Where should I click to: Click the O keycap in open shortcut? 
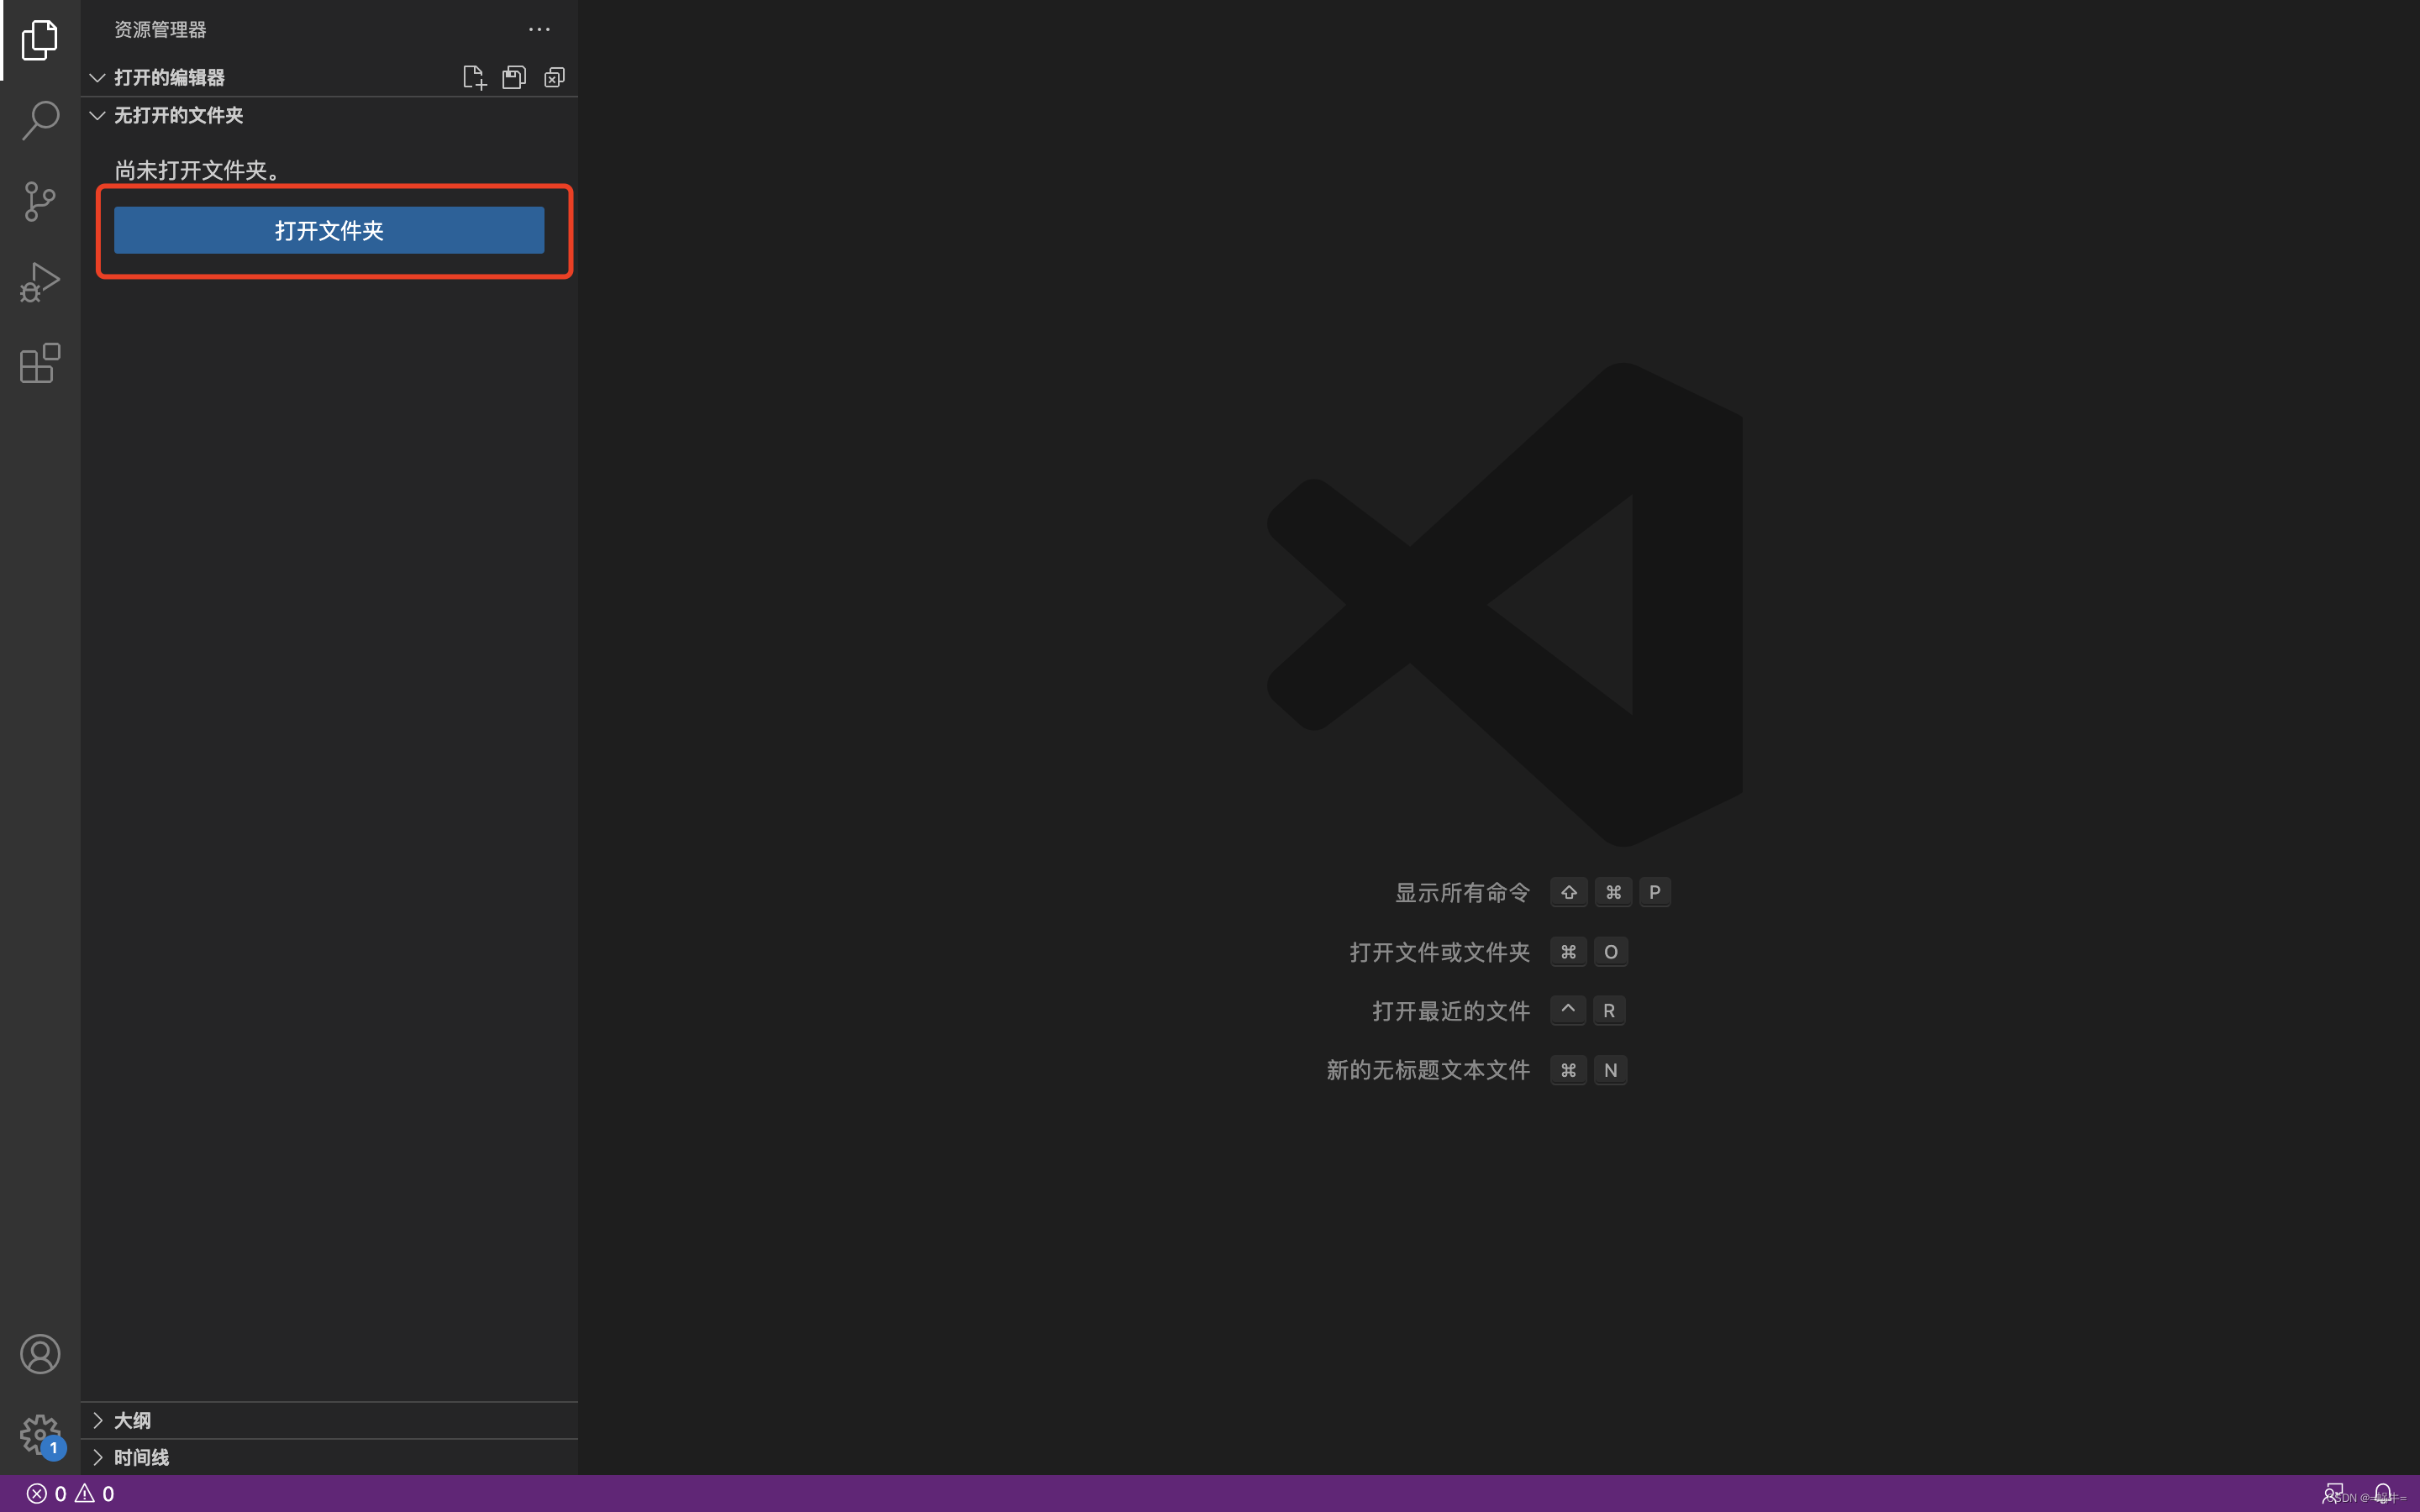click(1610, 952)
